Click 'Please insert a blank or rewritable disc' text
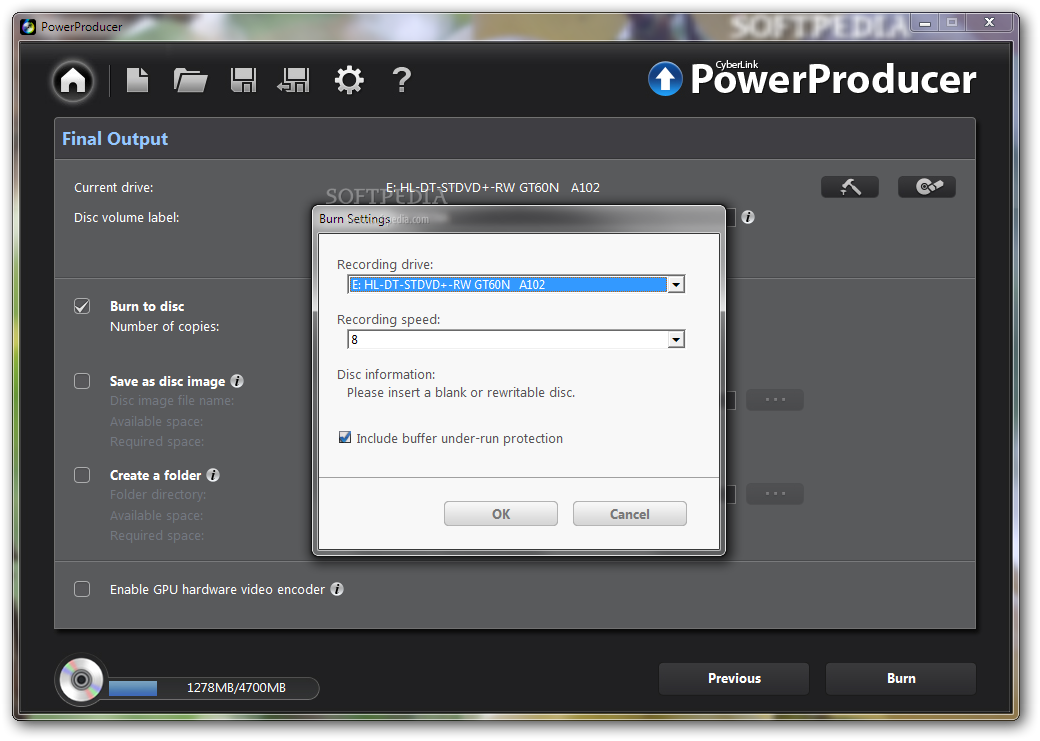Screen dimensions: 1040x741 pos(461,393)
